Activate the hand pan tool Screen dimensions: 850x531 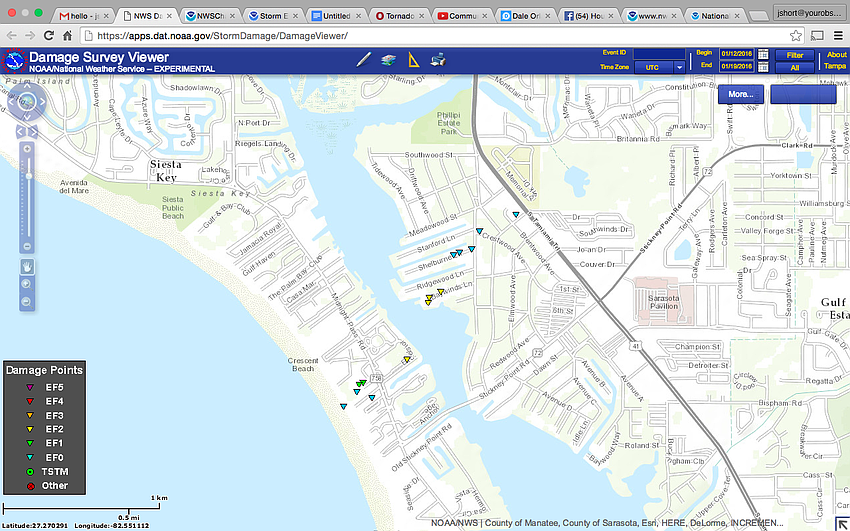27,266
